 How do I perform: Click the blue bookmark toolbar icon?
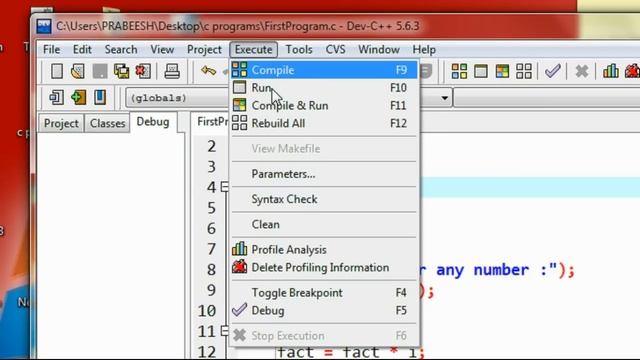coord(100,97)
